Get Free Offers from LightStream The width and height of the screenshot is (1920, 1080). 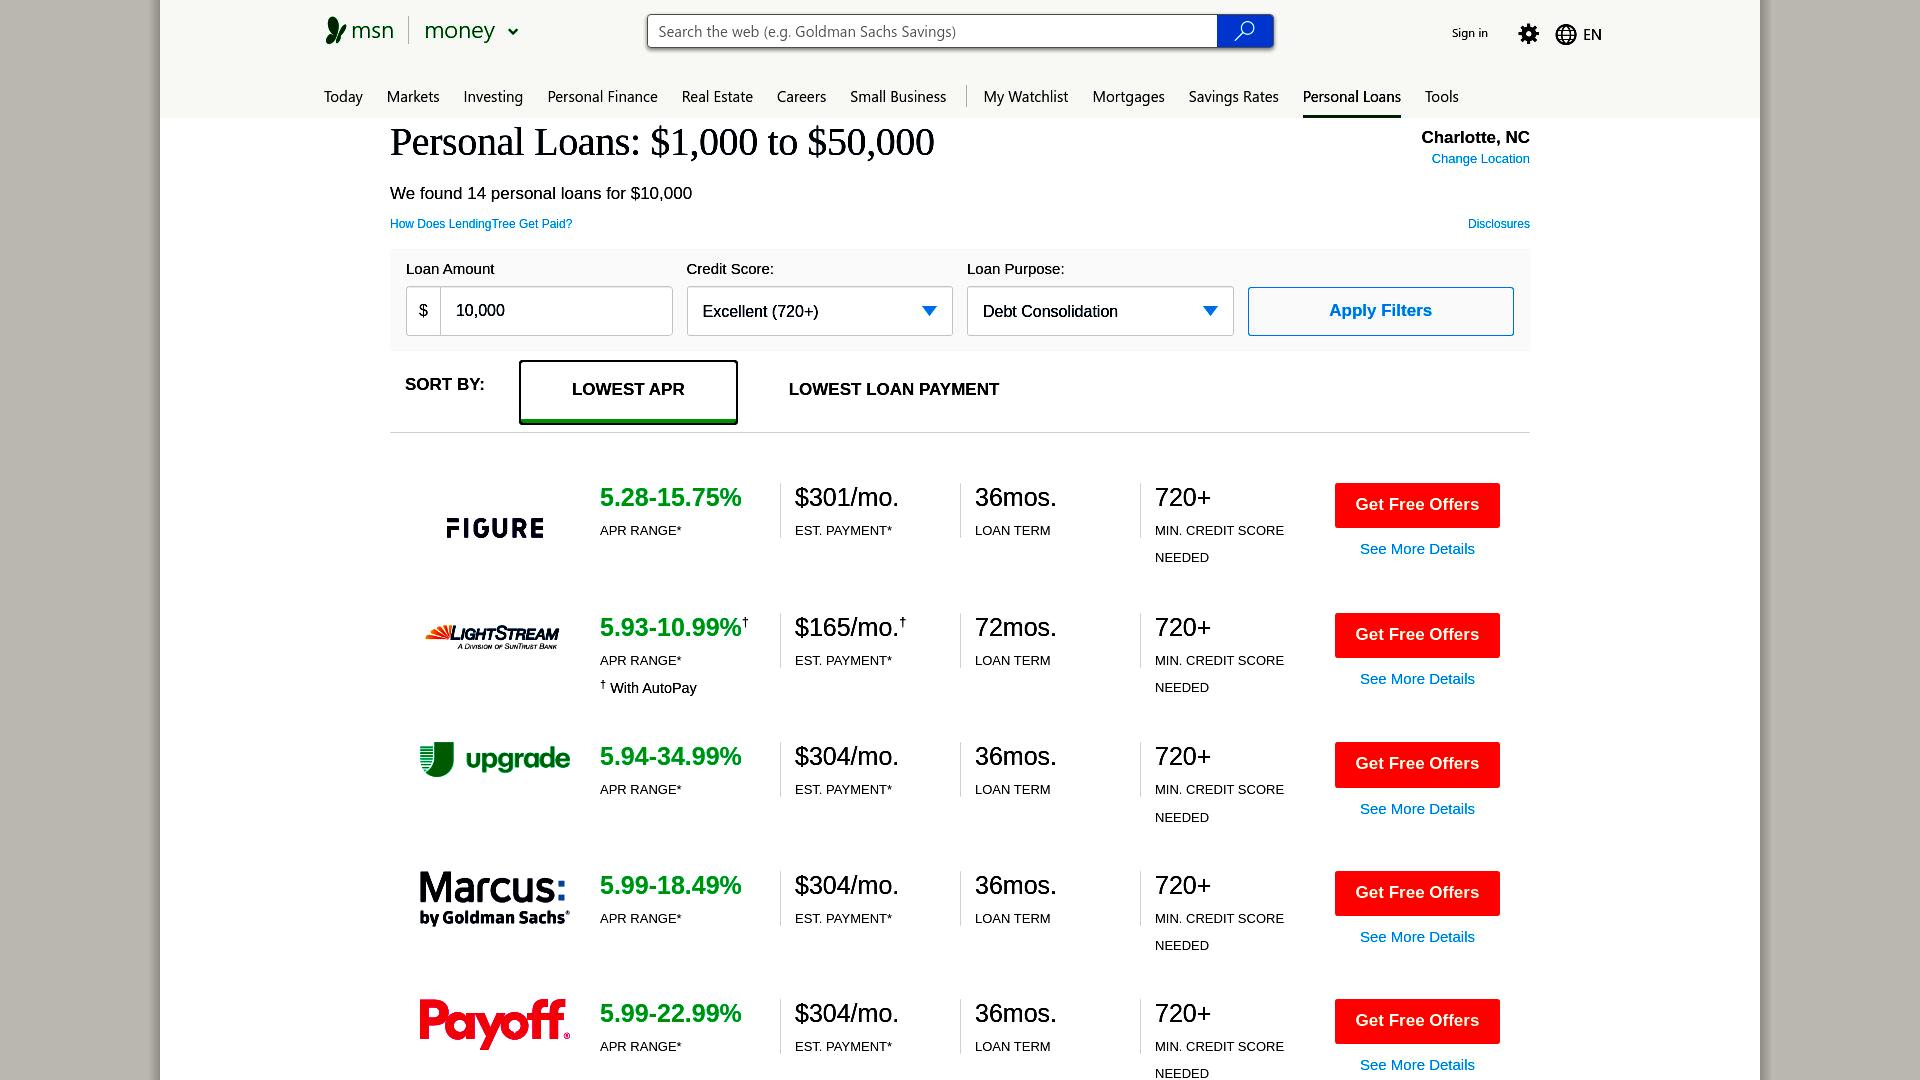tap(1417, 635)
